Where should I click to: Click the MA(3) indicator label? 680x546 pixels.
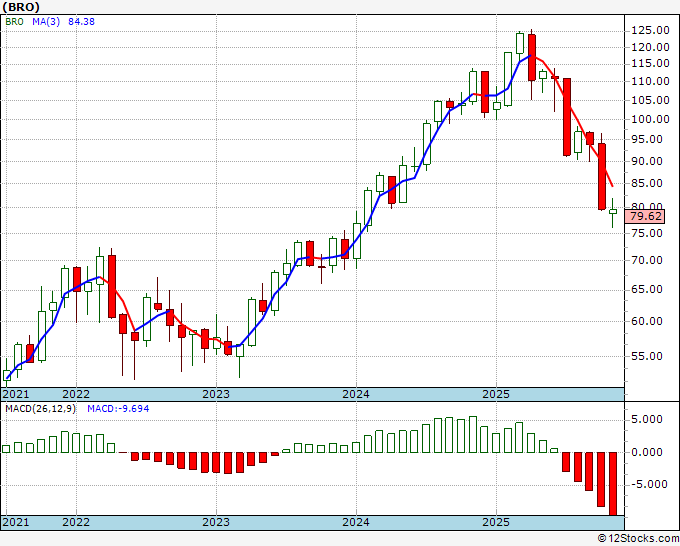tap(46, 22)
